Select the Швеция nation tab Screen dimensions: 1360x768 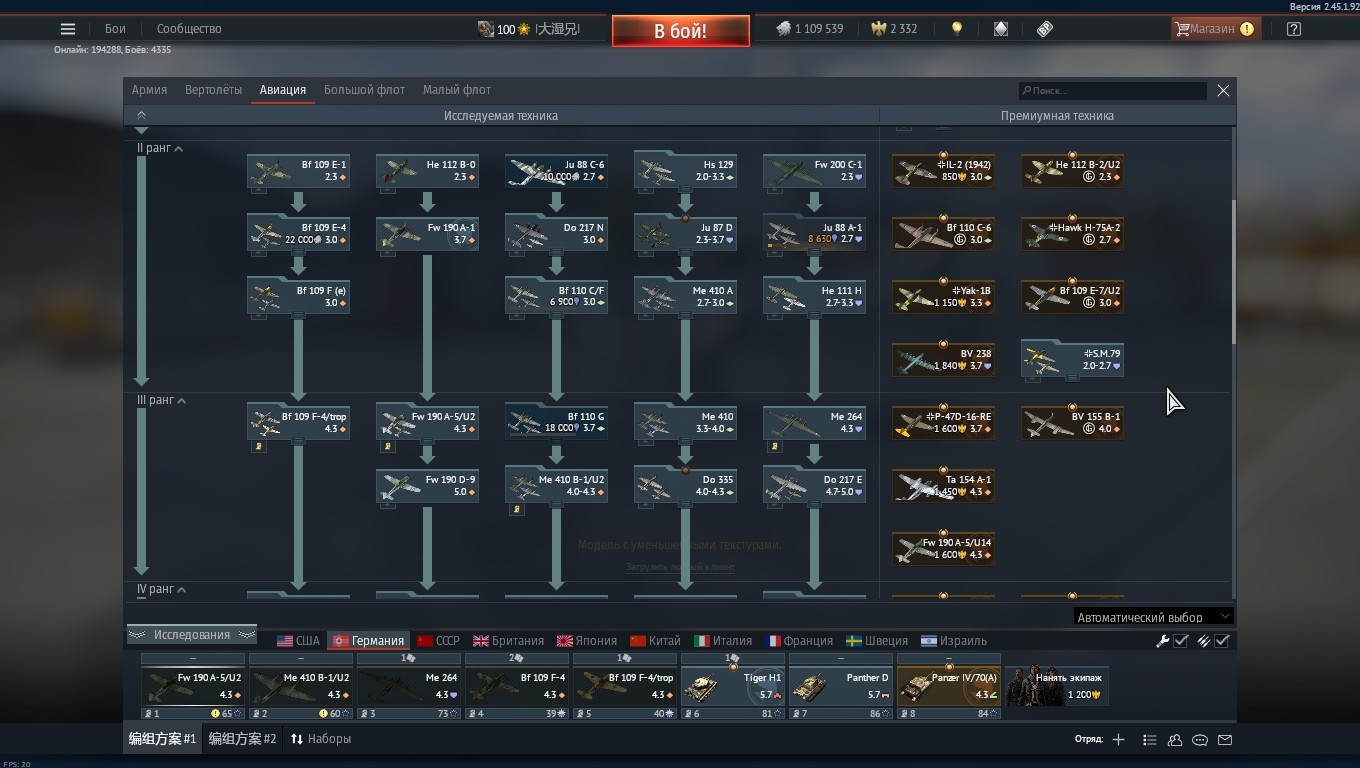pyautogui.click(x=877, y=641)
